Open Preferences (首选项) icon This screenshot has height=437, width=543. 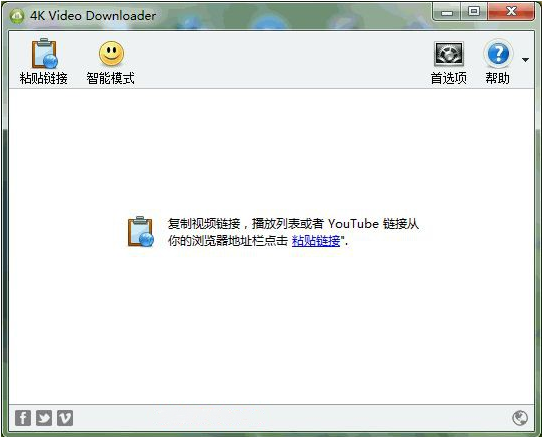(x=448, y=54)
